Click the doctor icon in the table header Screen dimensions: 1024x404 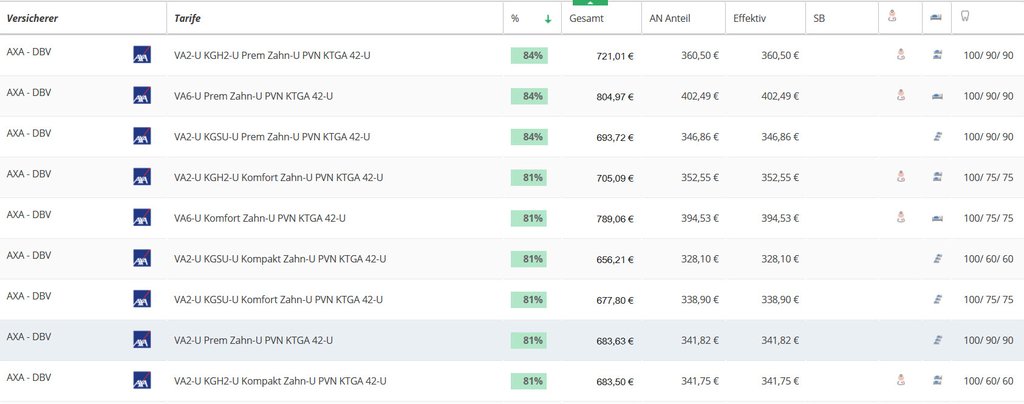point(900,17)
